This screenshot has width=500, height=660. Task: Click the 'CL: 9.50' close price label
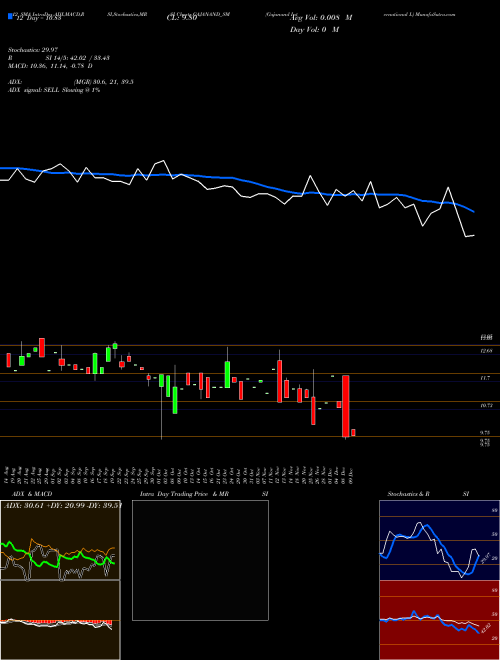pos(182,18)
